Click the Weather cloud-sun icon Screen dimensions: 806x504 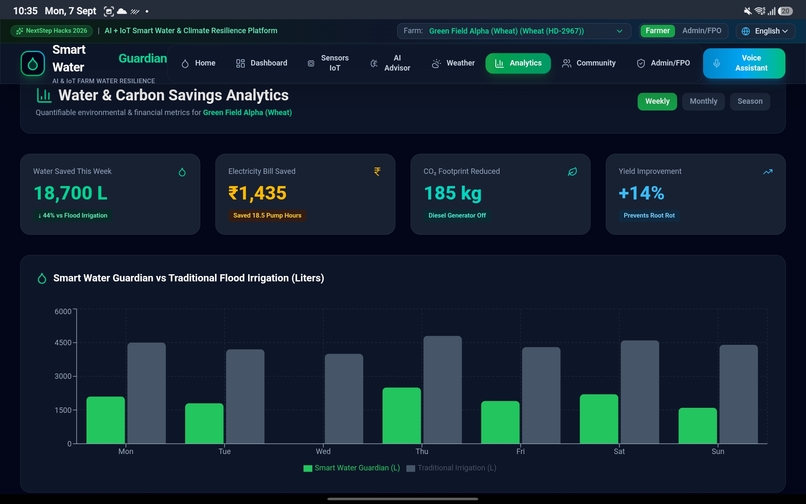pyautogui.click(x=436, y=63)
